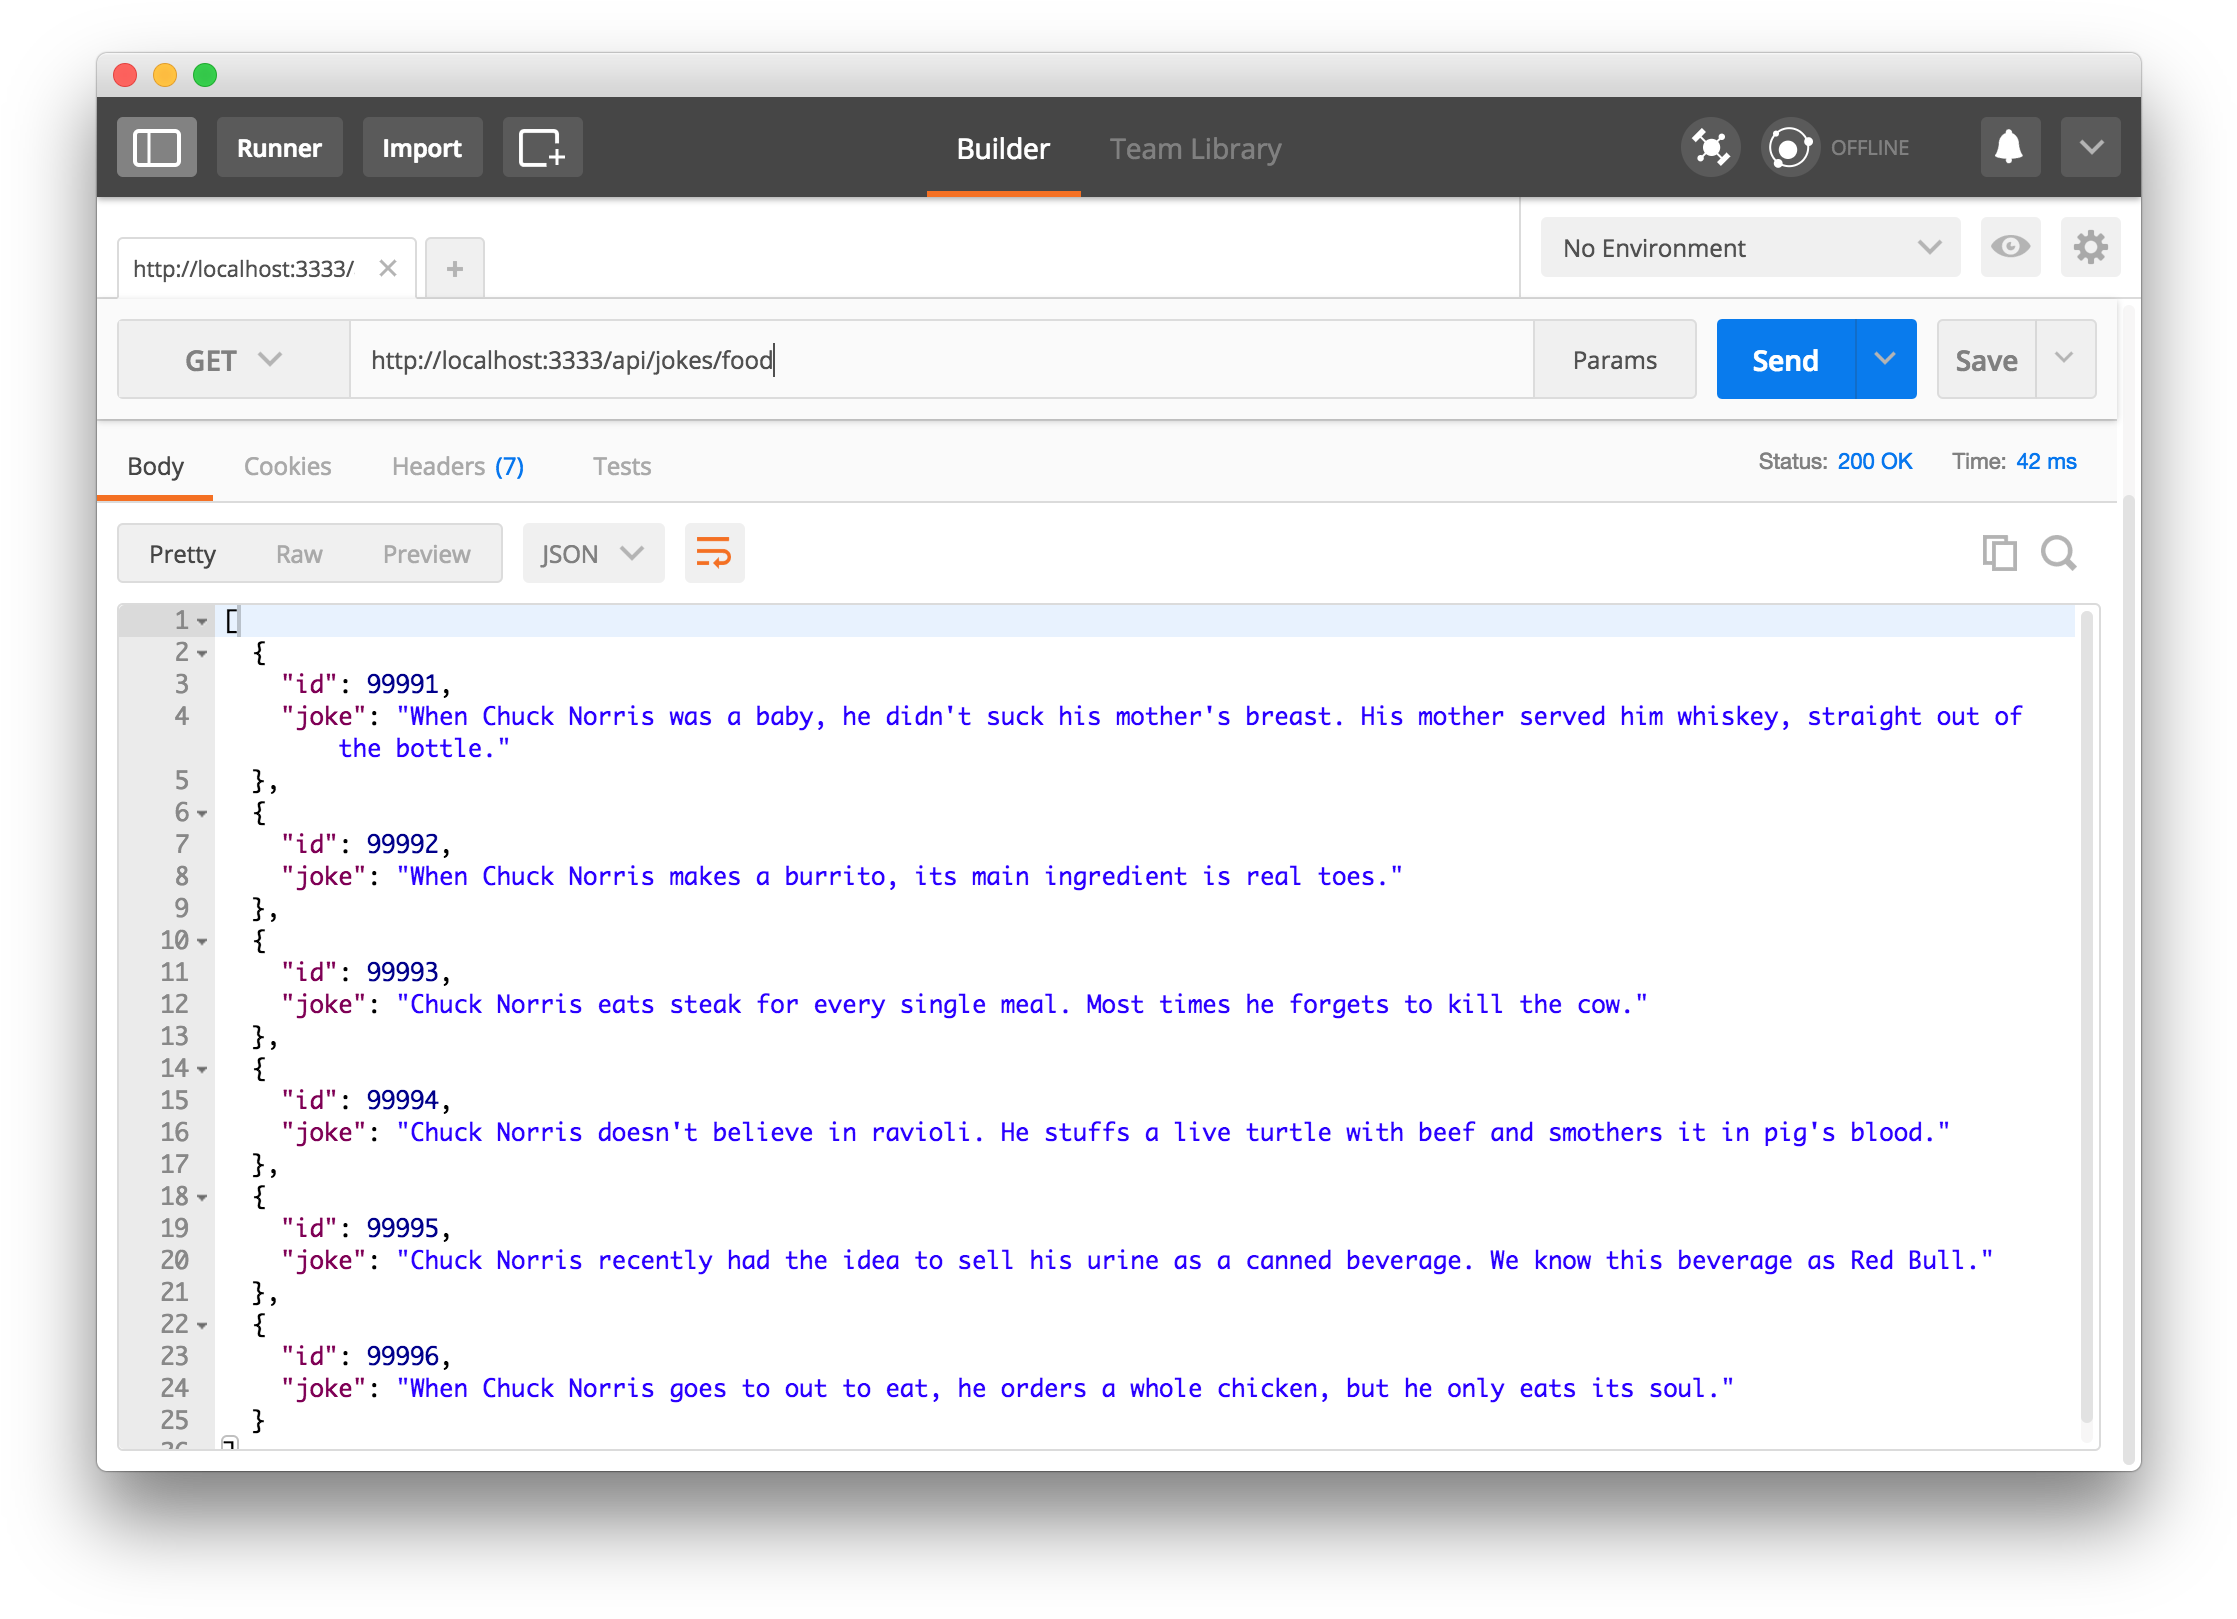The height and width of the screenshot is (1619, 2237).
Task: Open the JSON format dropdown
Action: pos(592,552)
